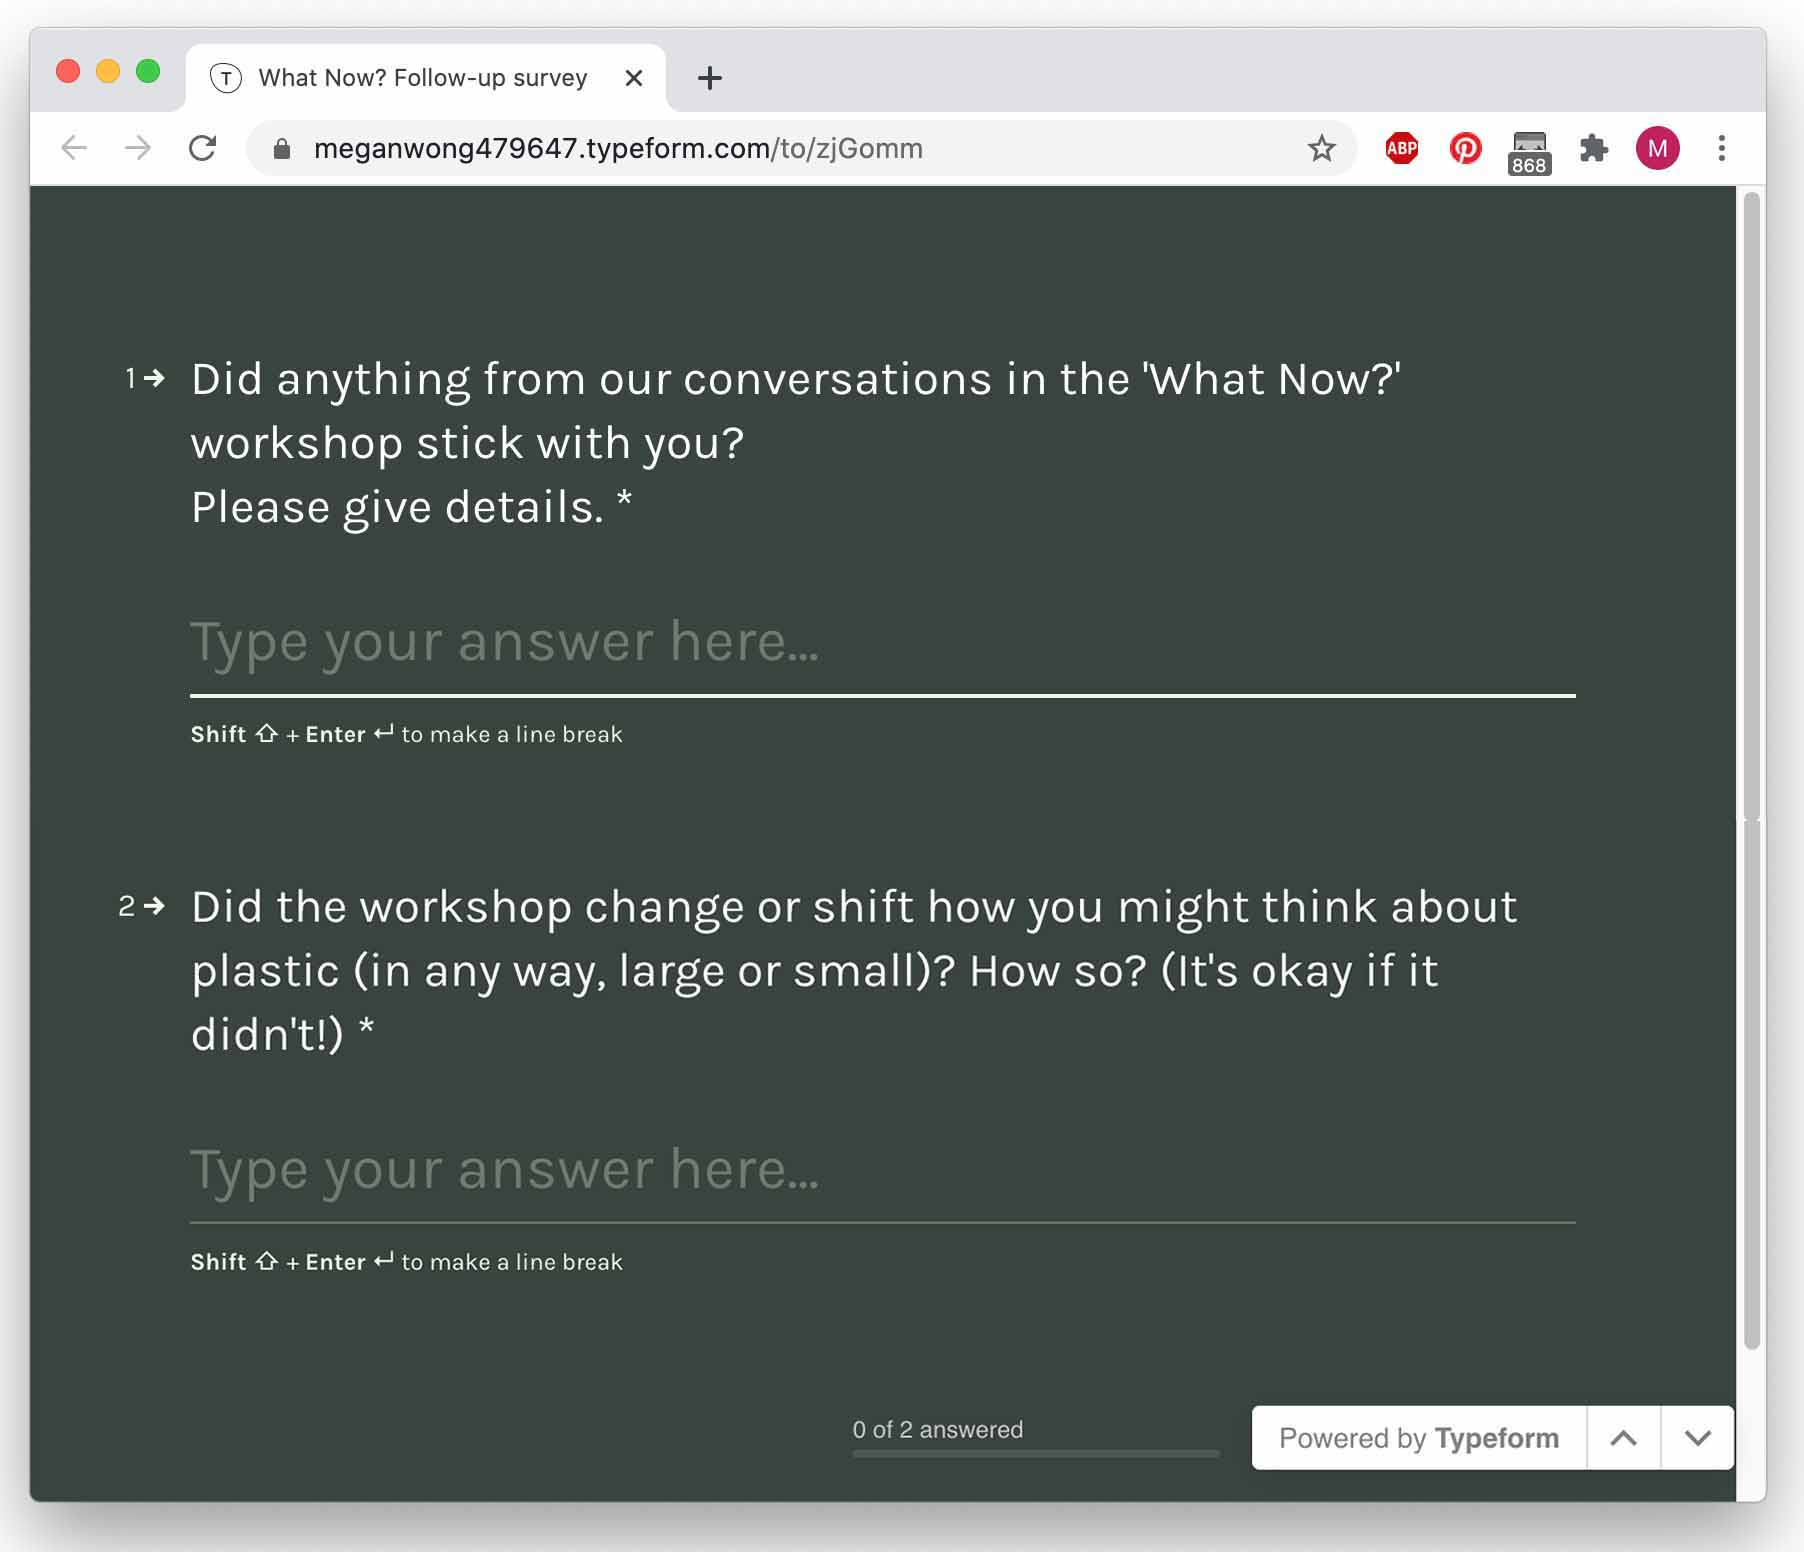Click the page's vertical scrollbar
The height and width of the screenshot is (1552, 1804).
[1751, 500]
